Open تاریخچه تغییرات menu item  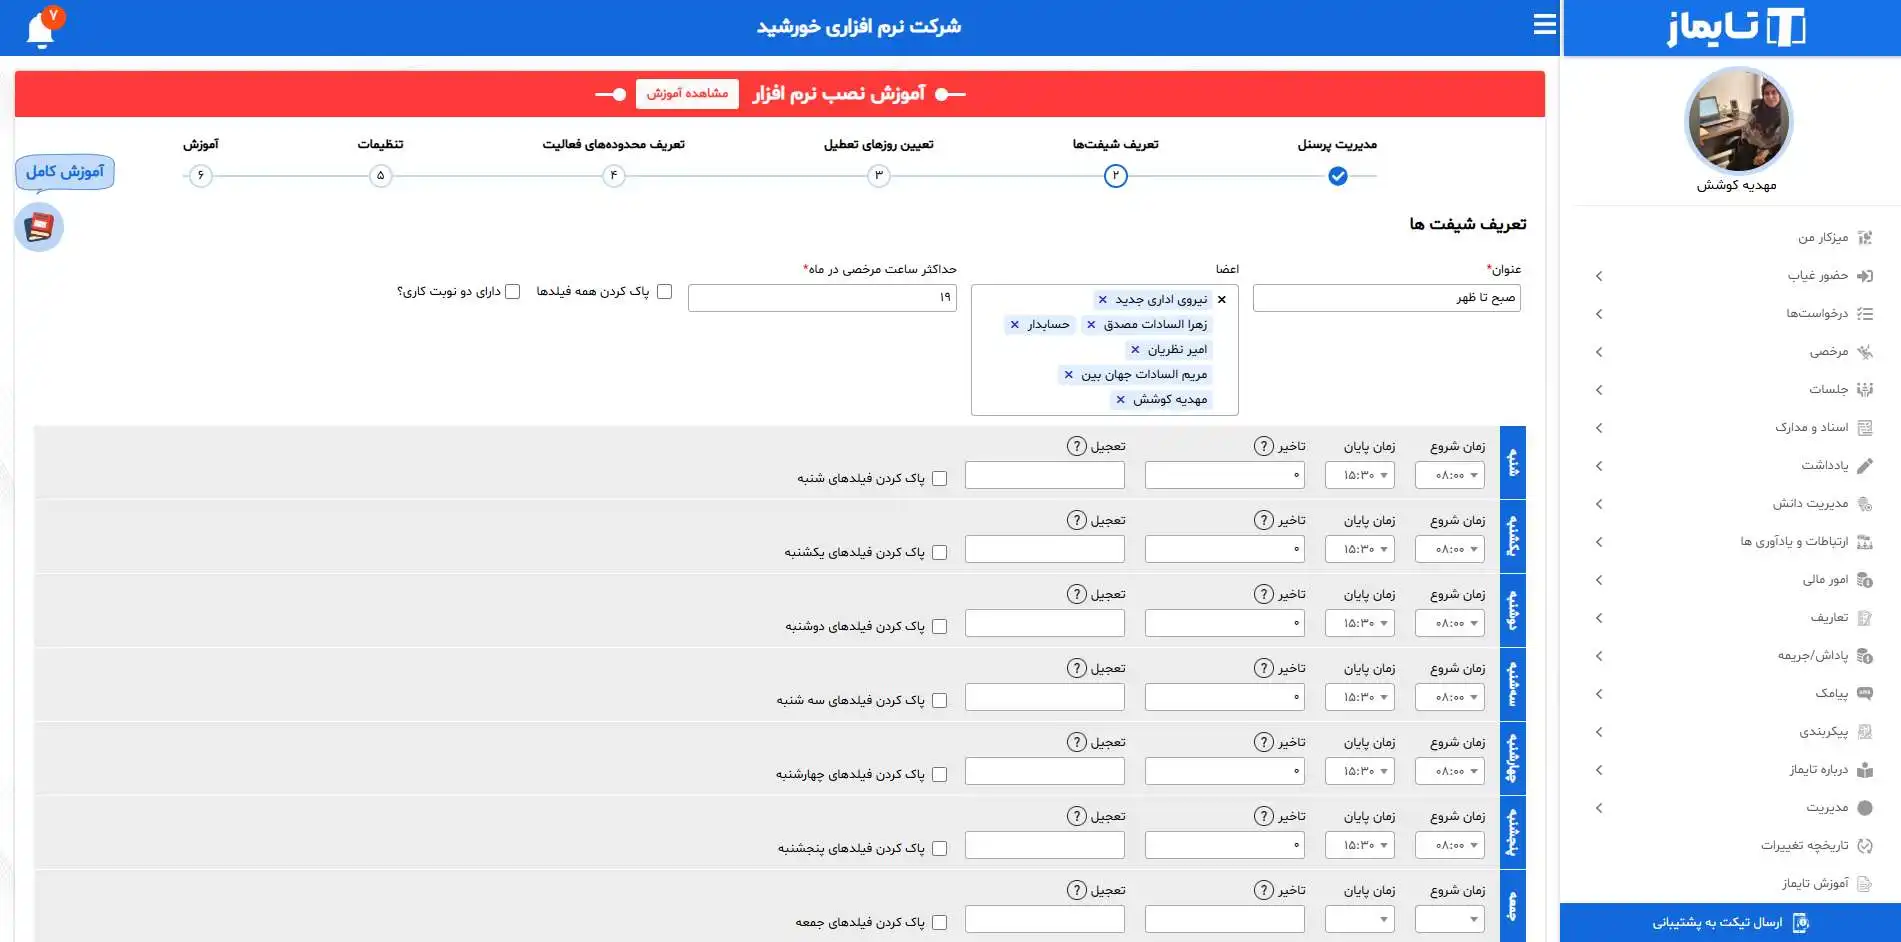tap(1804, 846)
